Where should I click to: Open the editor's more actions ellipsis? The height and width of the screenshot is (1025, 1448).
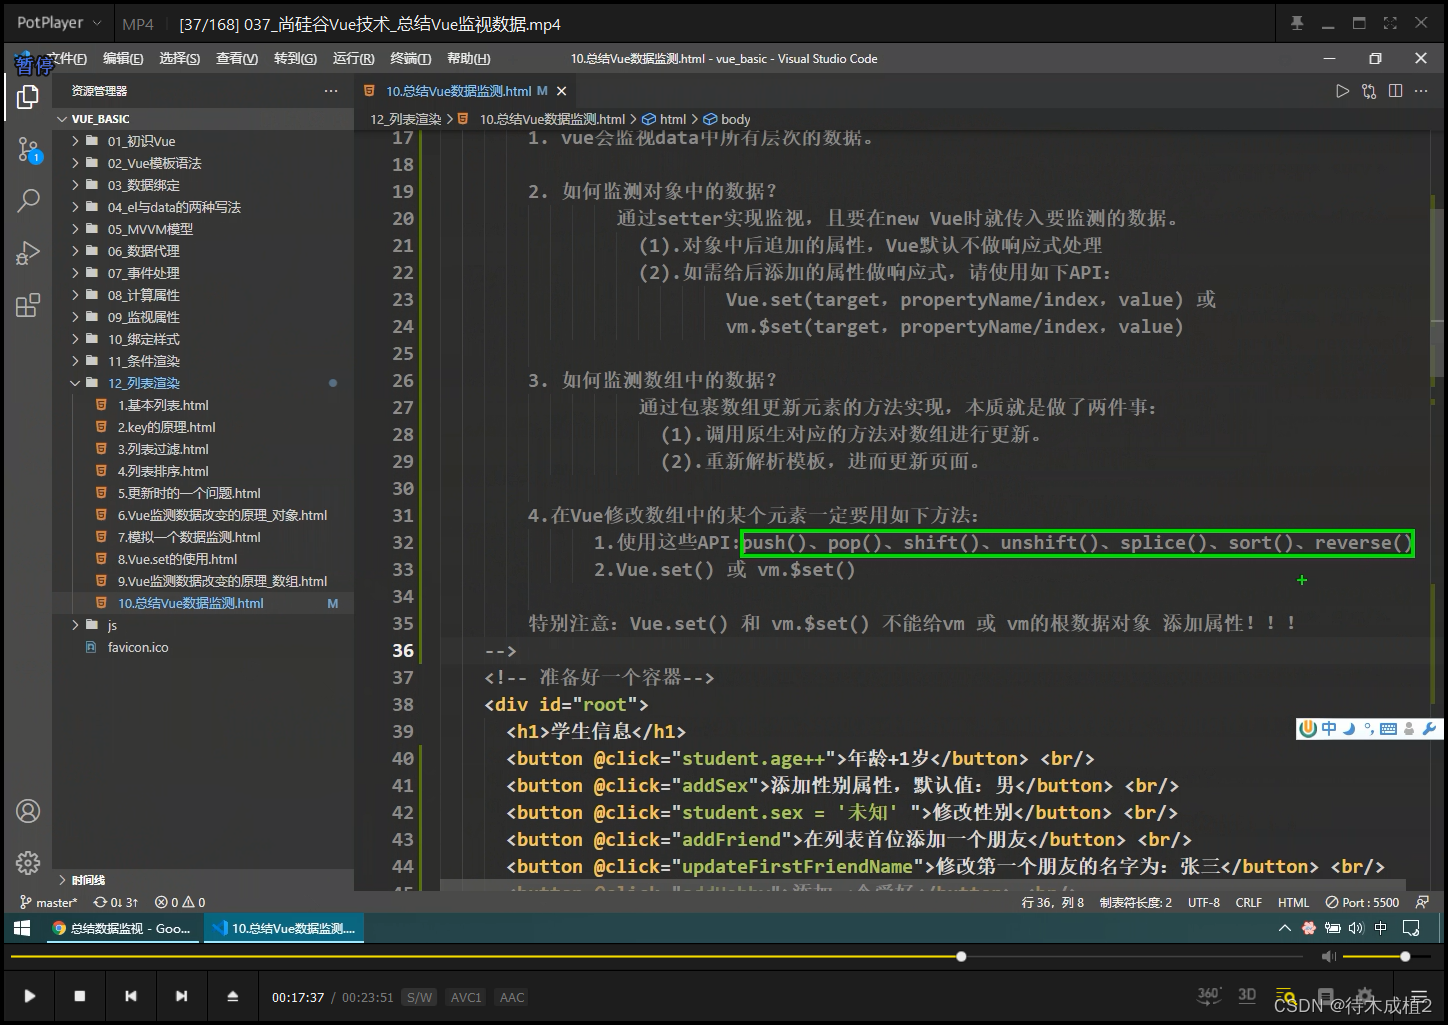coord(1421,91)
